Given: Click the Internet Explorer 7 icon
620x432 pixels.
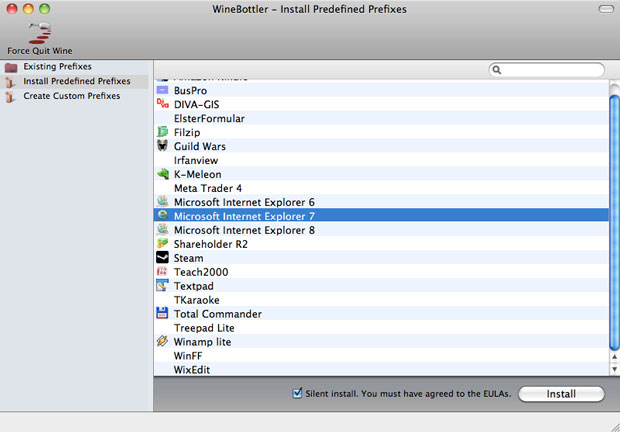Looking at the screenshot, I should (x=163, y=215).
